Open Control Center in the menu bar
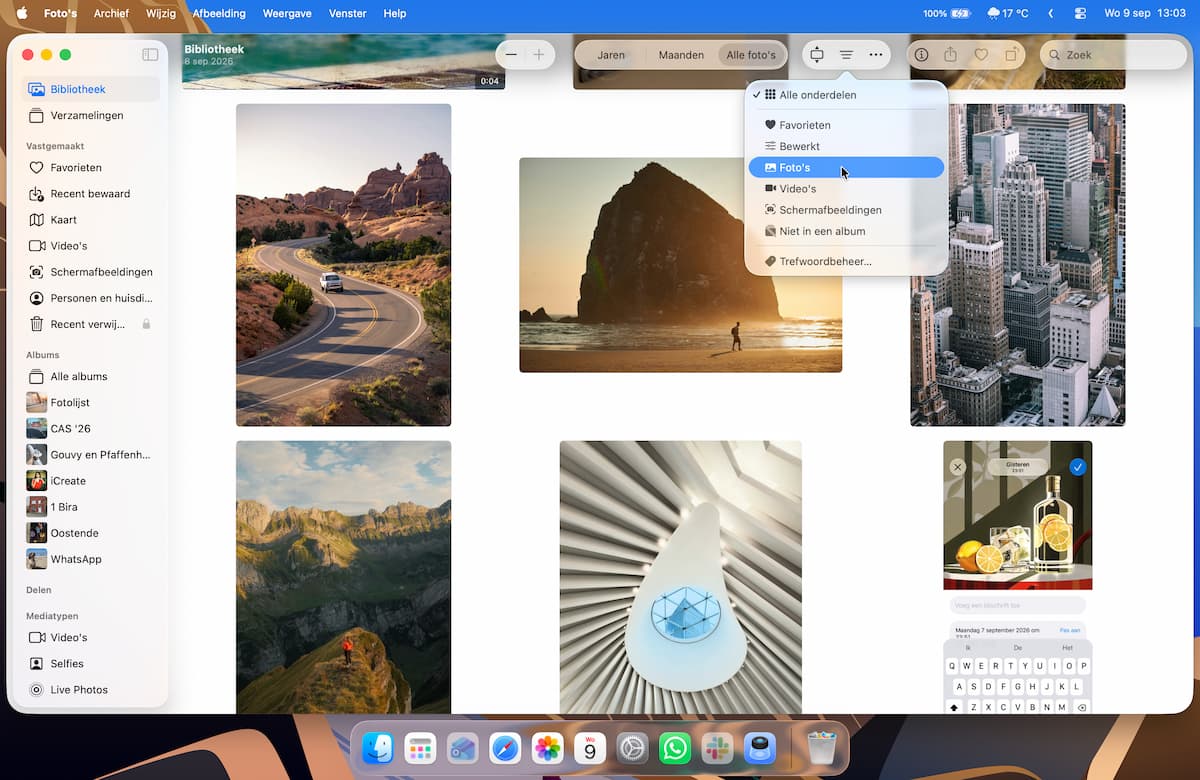 [x=1080, y=14]
